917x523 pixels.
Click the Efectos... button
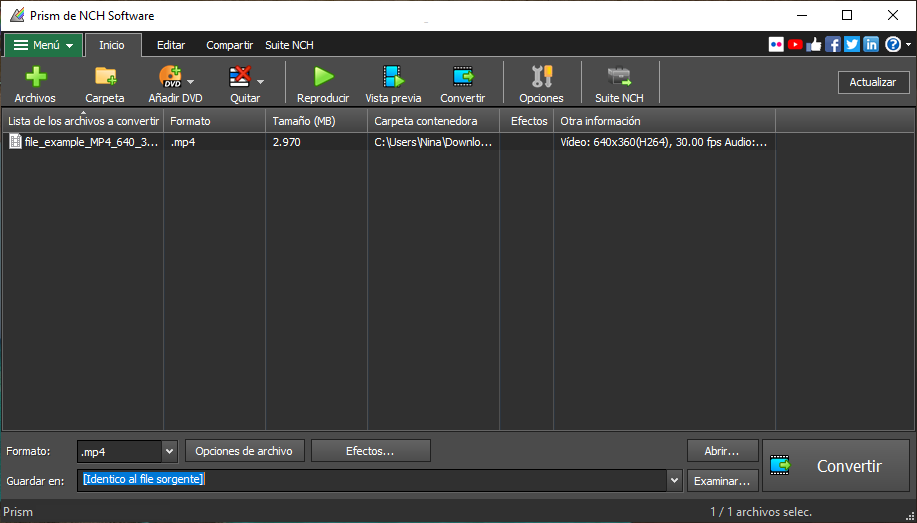click(x=370, y=451)
